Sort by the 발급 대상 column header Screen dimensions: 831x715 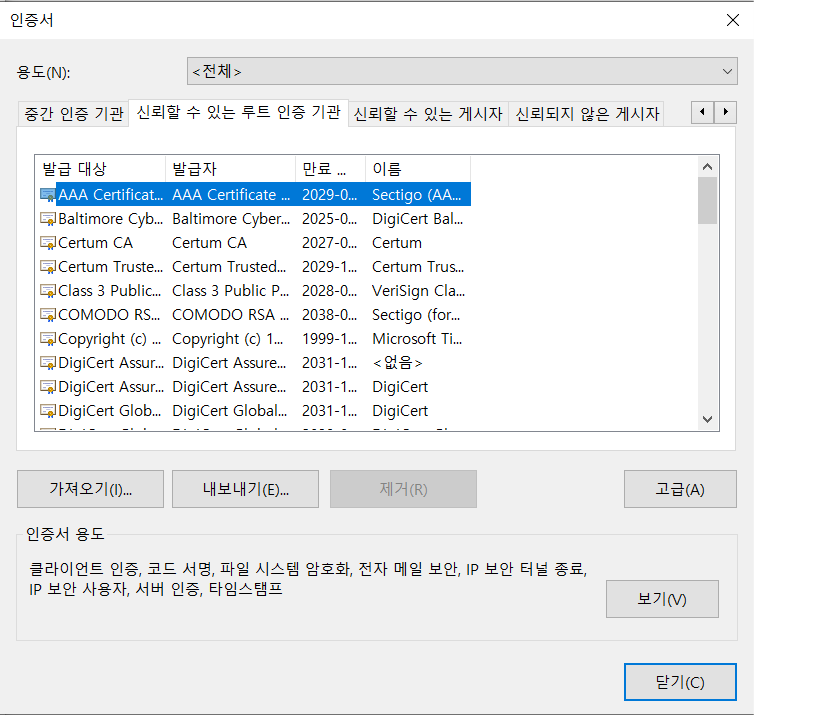[x=101, y=169]
